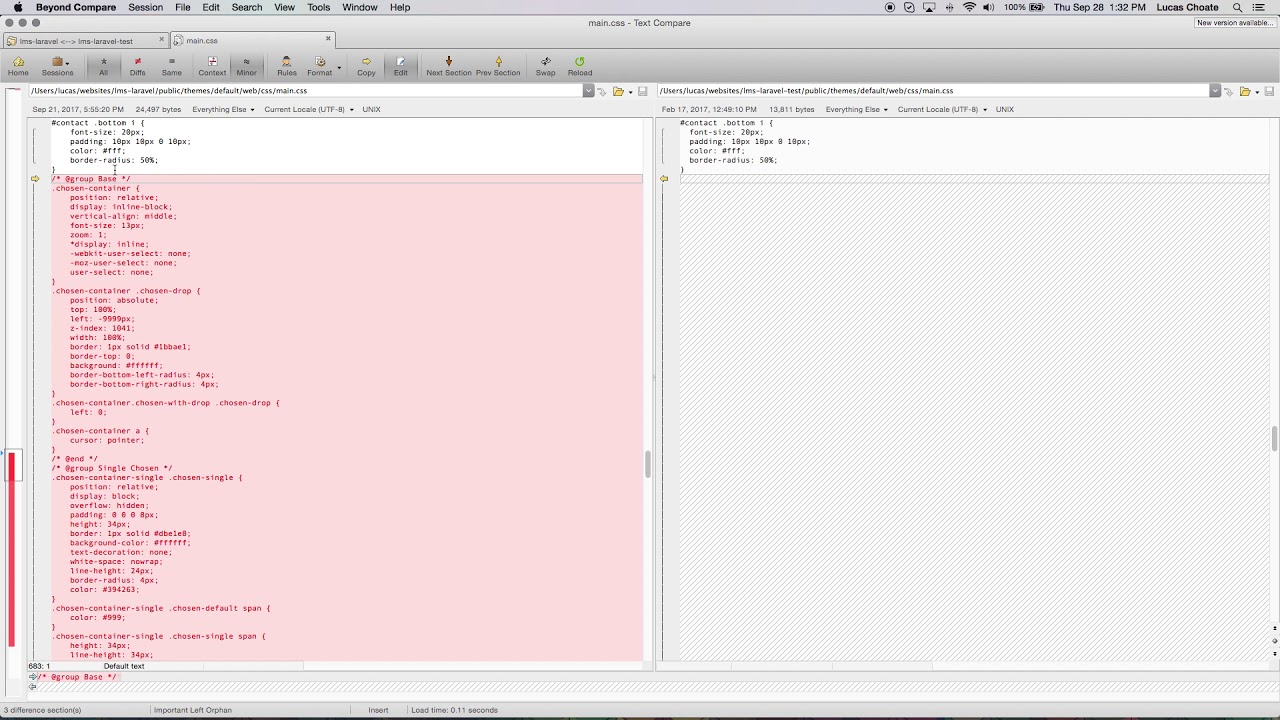
Task: Click the left file path field
Action: 305,90
